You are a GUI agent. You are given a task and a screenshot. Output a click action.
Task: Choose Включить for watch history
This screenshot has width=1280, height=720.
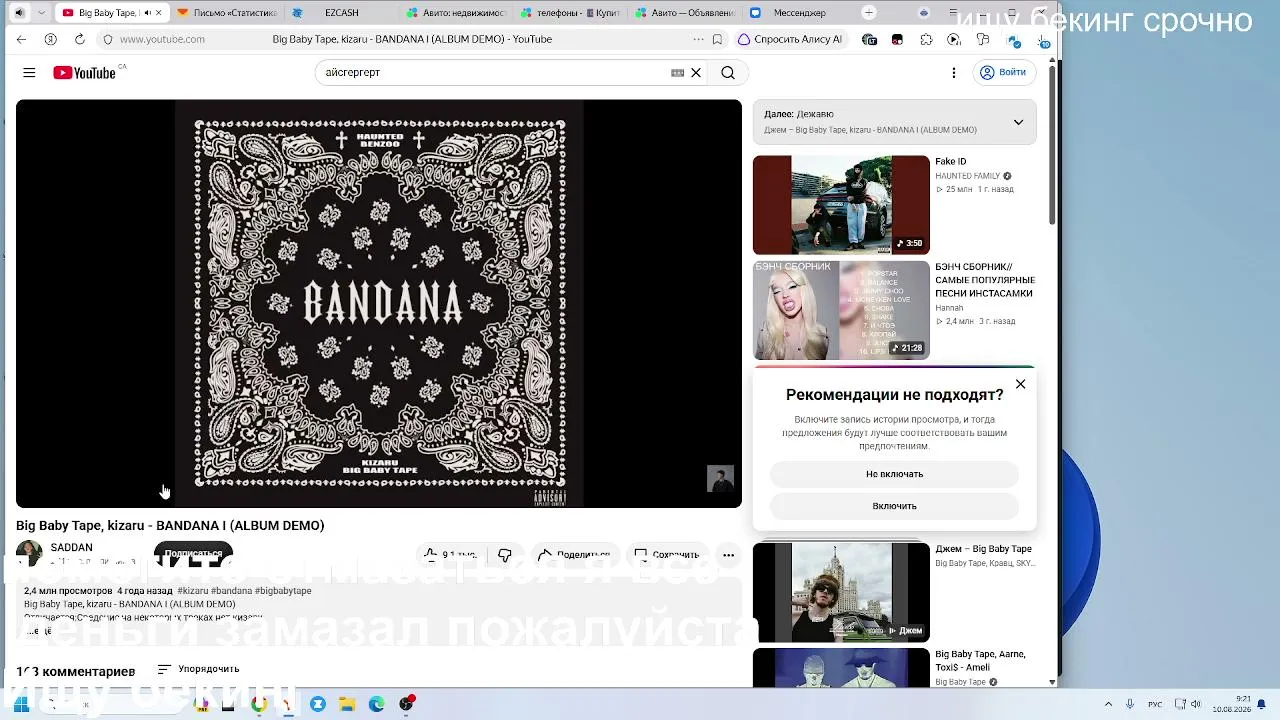[894, 506]
